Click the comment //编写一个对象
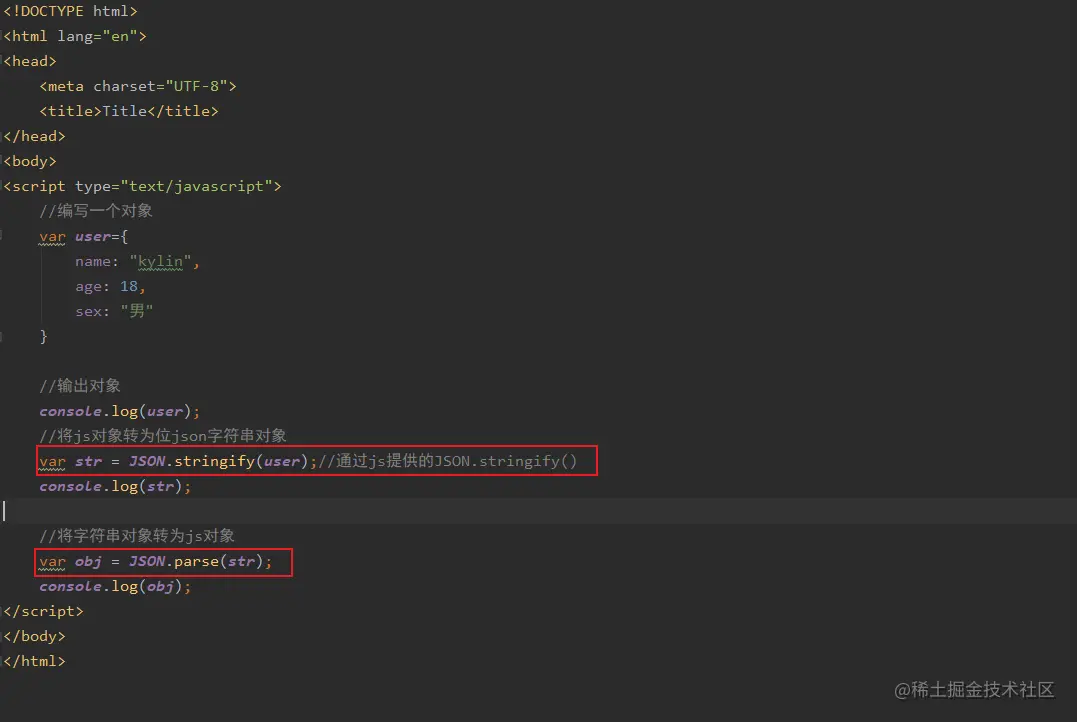The image size is (1077, 722). coord(96,211)
